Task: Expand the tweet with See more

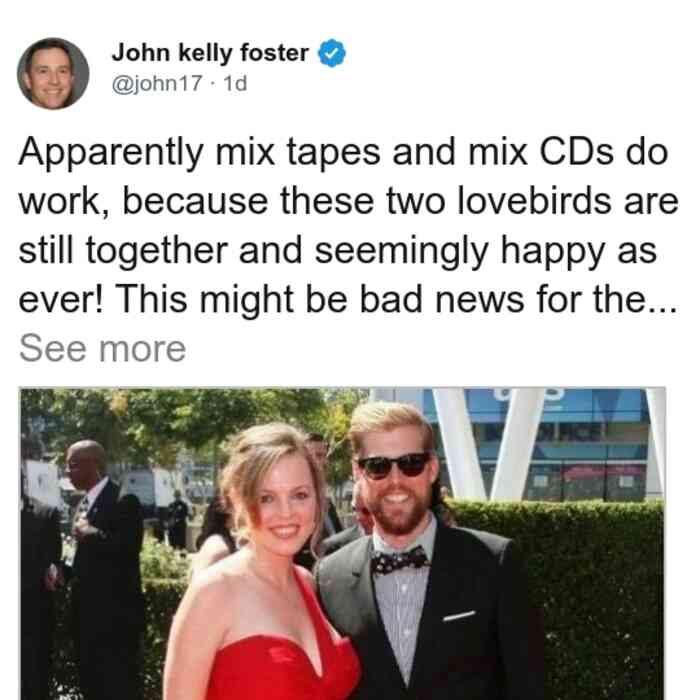Action: [102, 349]
